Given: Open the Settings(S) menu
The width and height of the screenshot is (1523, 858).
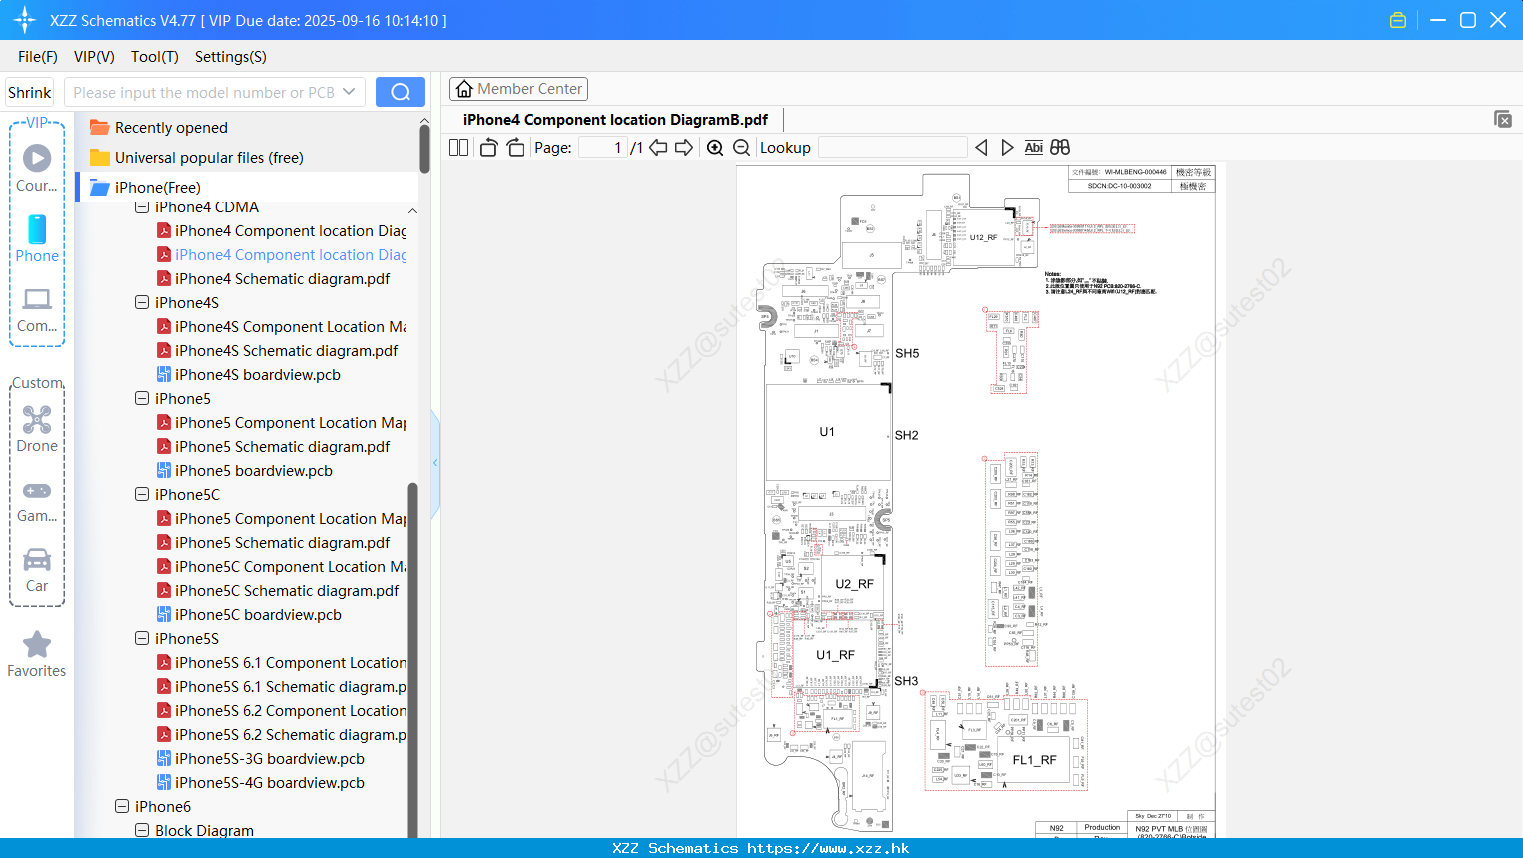Looking at the screenshot, I should 231,57.
